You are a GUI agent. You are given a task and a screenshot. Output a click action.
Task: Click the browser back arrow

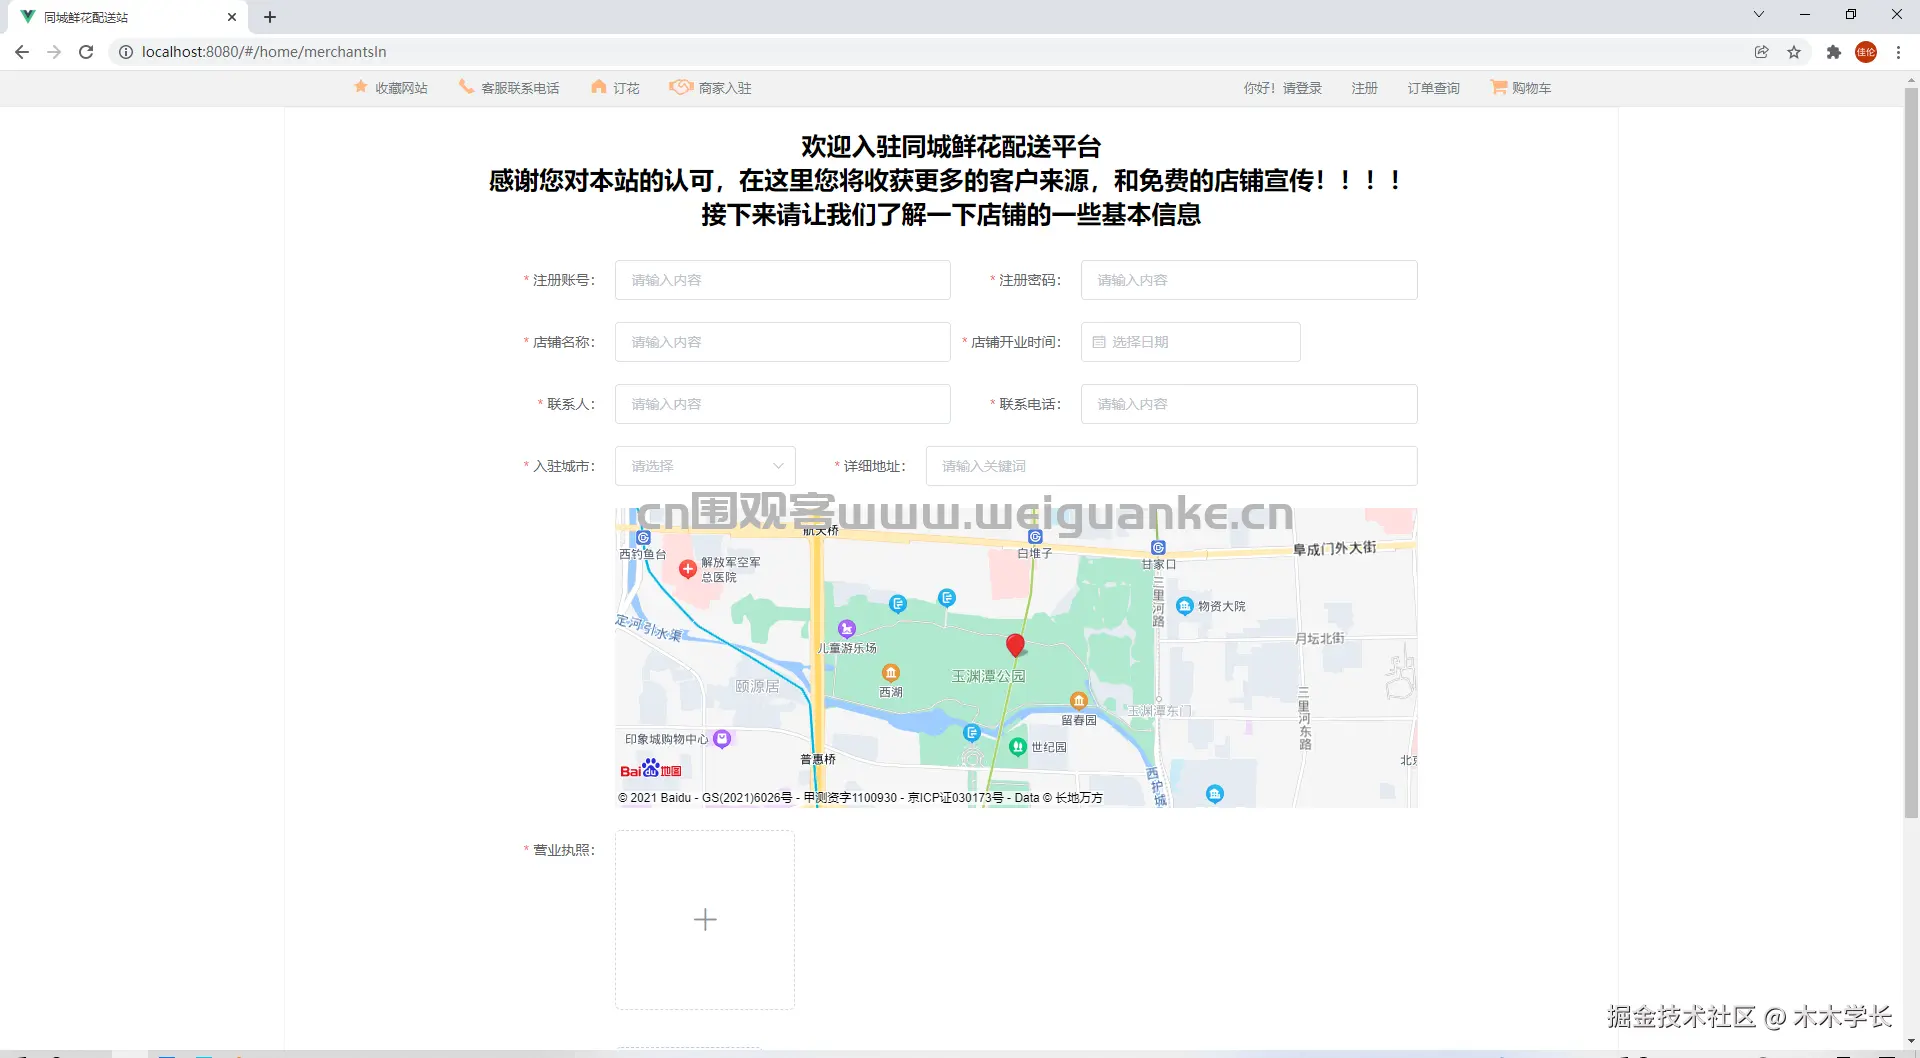pyautogui.click(x=22, y=52)
